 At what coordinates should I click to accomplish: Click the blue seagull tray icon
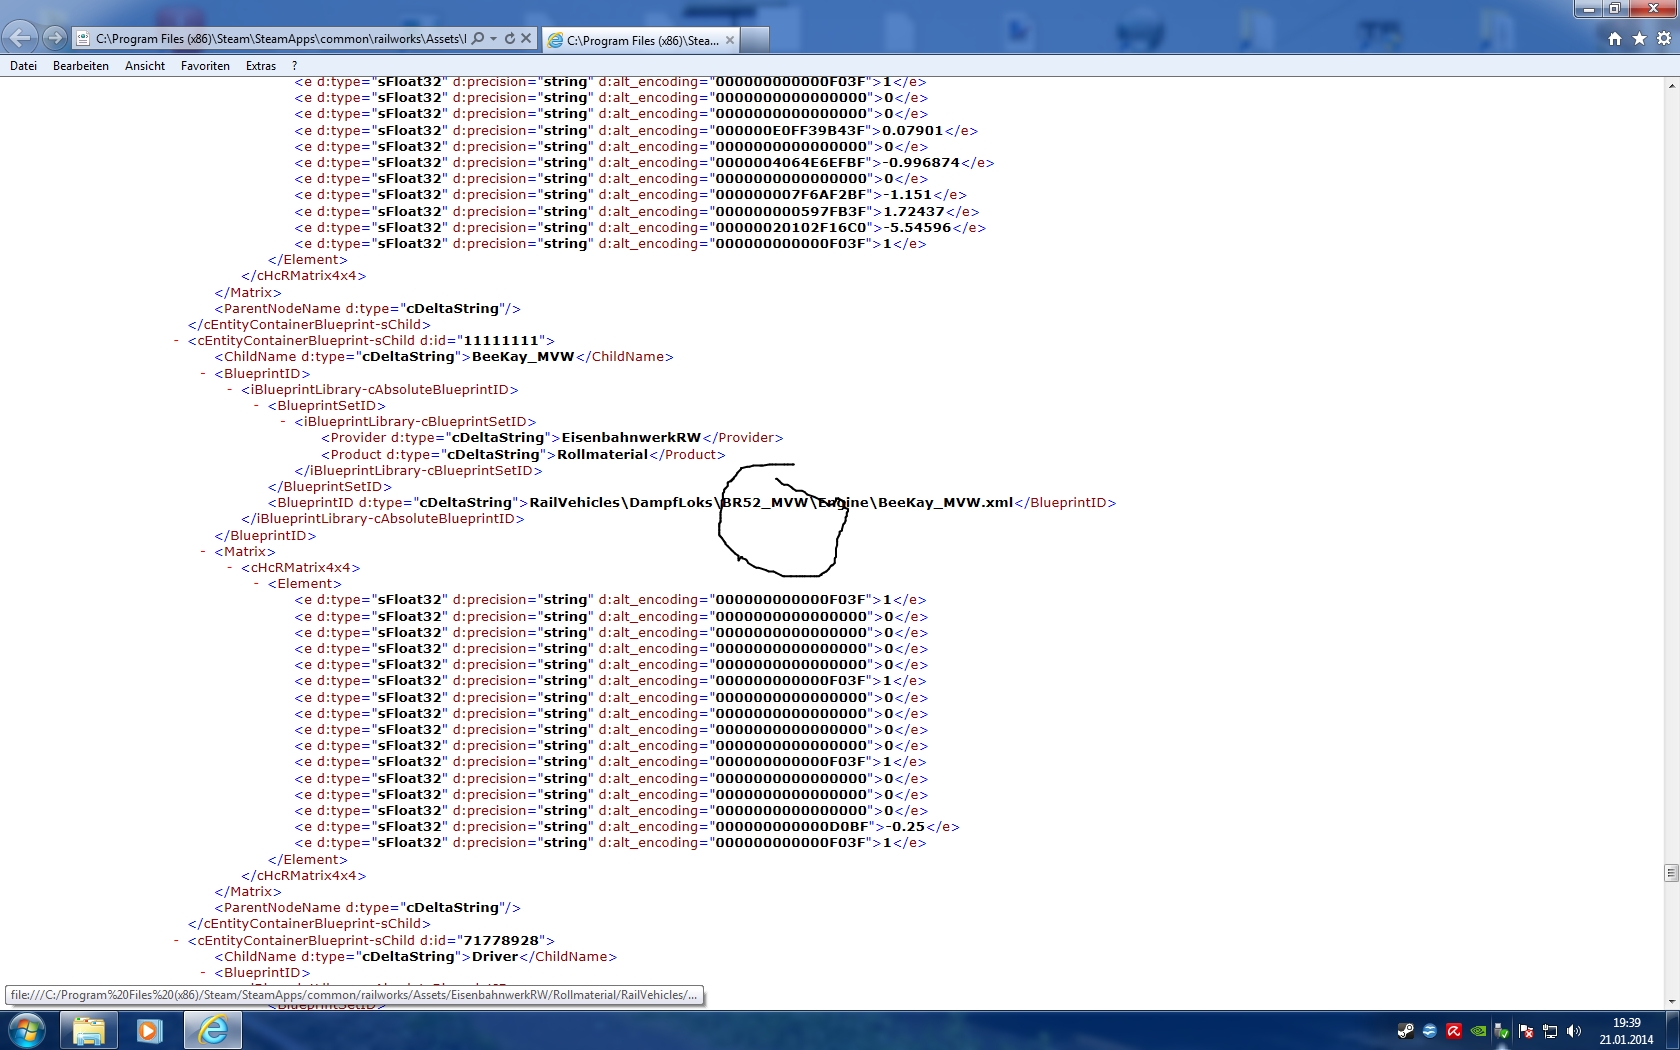tap(1430, 1031)
